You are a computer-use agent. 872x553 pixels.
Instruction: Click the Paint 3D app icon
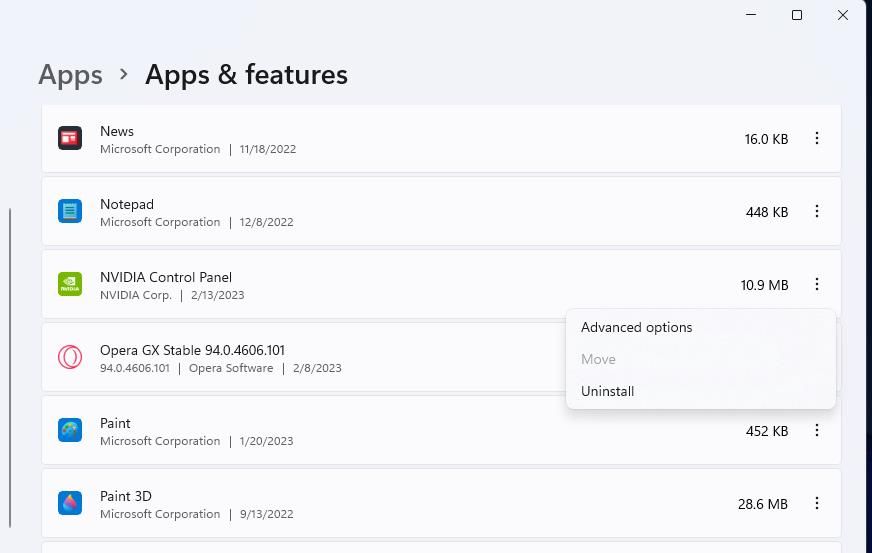point(69,503)
